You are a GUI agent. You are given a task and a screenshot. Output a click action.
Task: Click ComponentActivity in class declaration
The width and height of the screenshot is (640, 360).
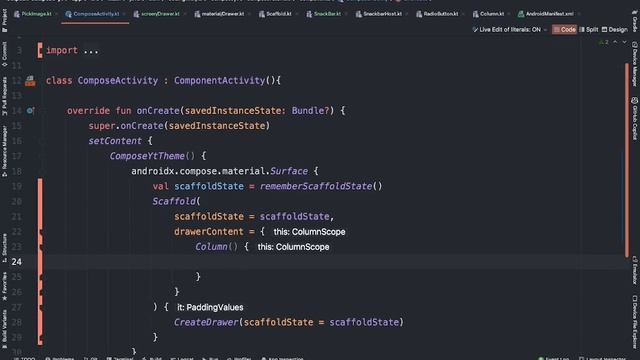[220, 81]
